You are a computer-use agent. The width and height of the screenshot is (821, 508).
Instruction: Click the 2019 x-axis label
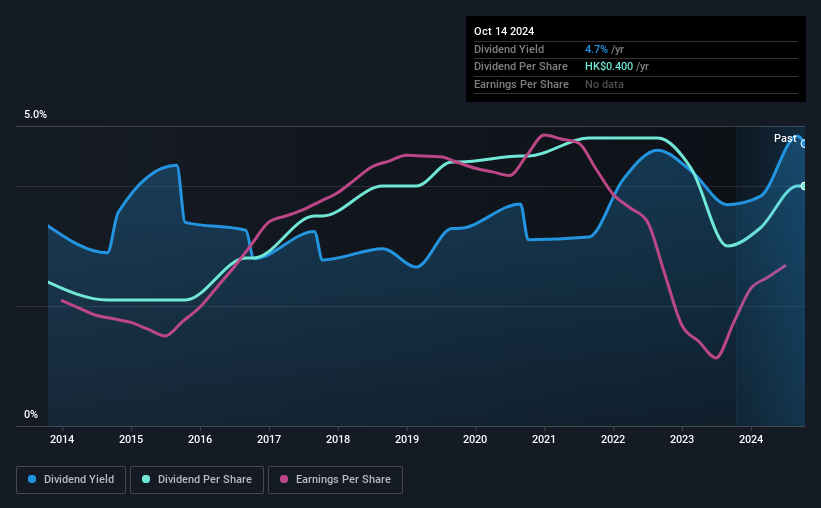coord(407,439)
